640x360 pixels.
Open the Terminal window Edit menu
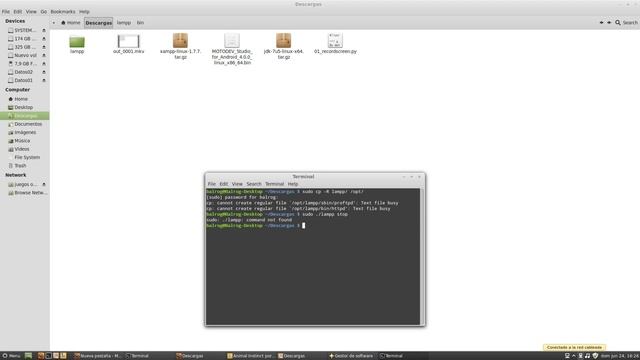pyautogui.click(x=224, y=184)
